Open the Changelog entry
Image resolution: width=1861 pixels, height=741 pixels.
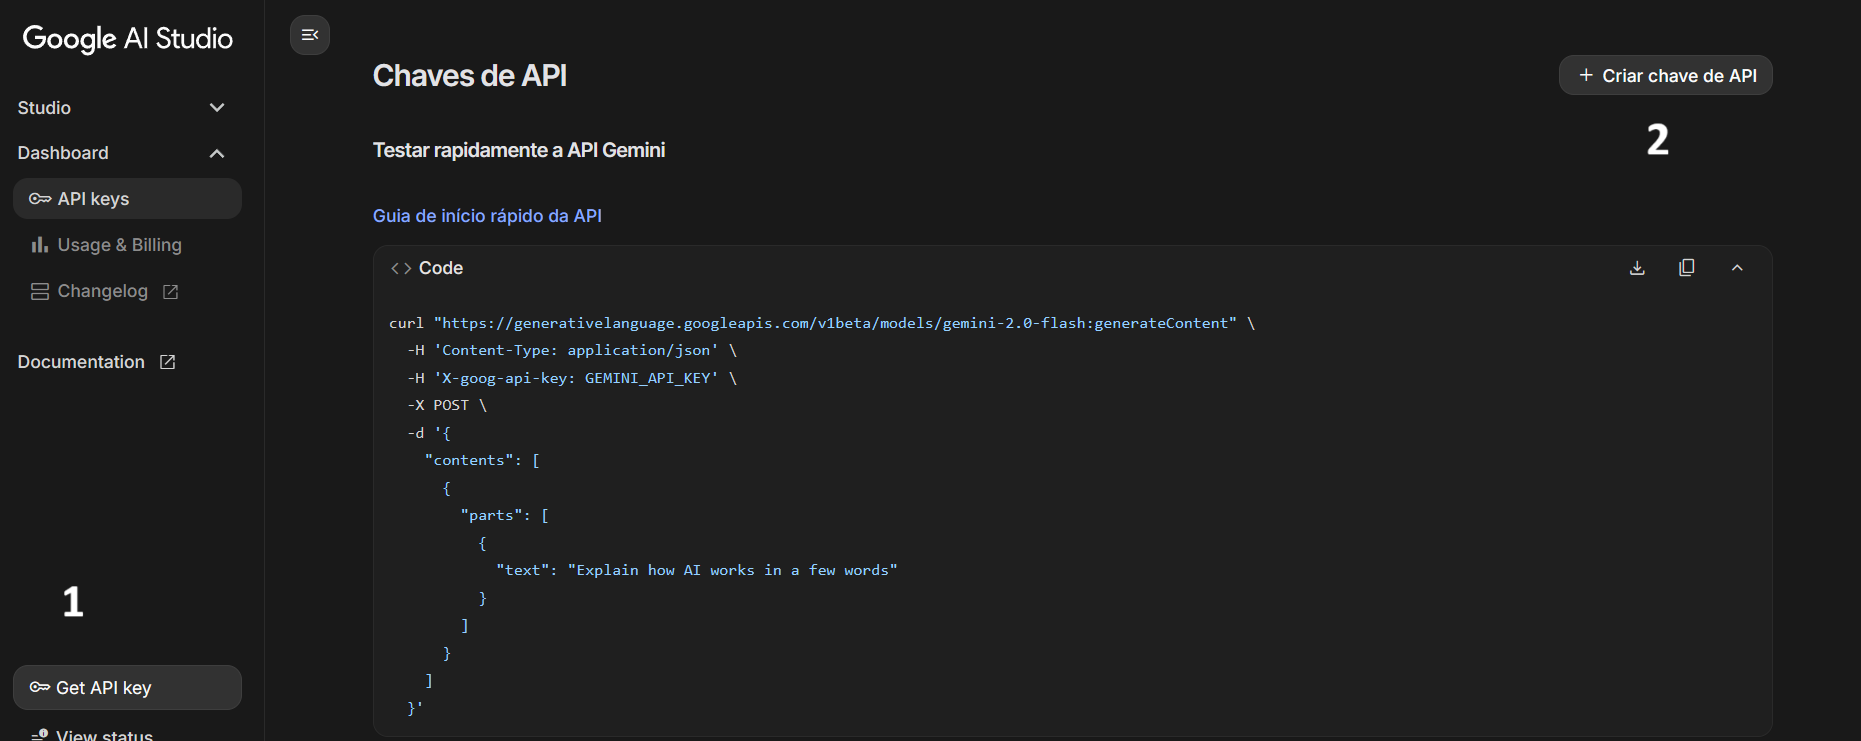coord(102,291)
